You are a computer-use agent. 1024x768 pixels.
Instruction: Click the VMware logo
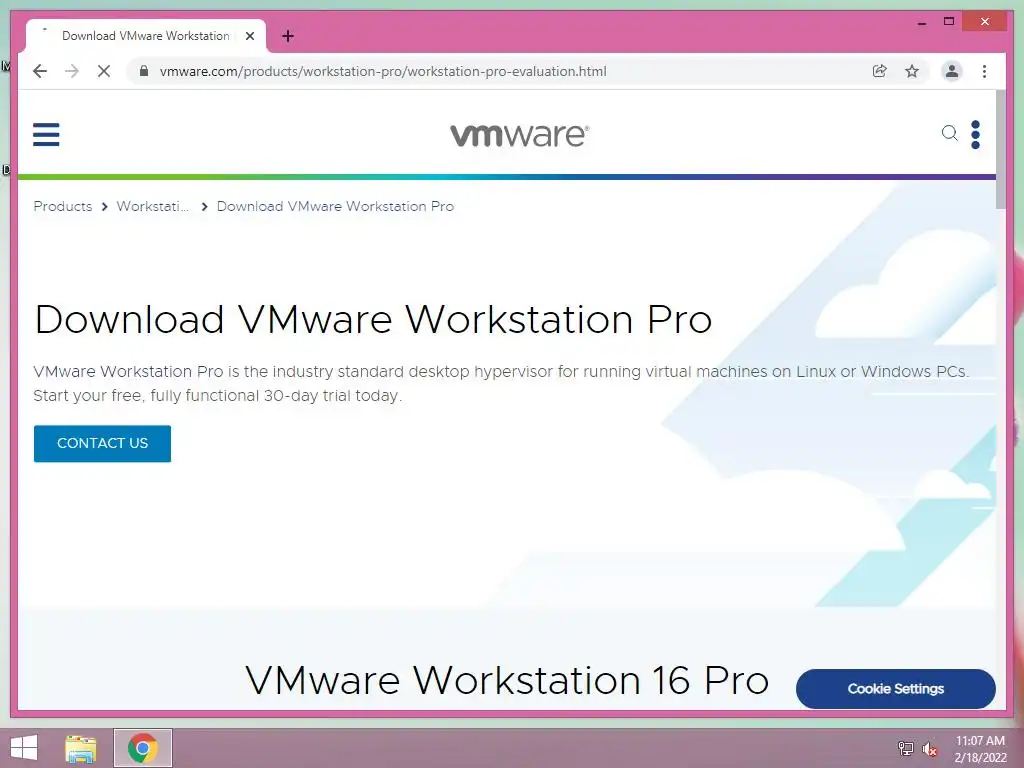519,135
